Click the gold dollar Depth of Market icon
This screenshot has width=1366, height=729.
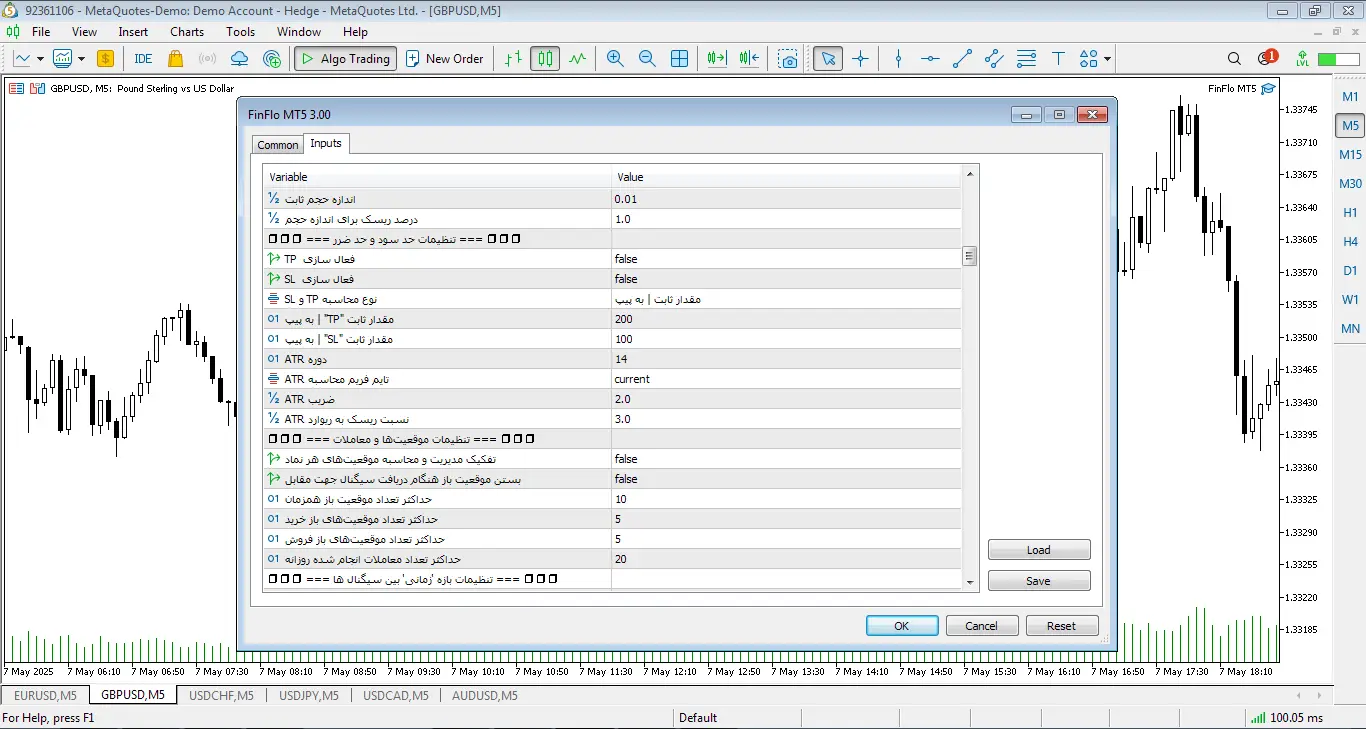[x=106, y=59]
